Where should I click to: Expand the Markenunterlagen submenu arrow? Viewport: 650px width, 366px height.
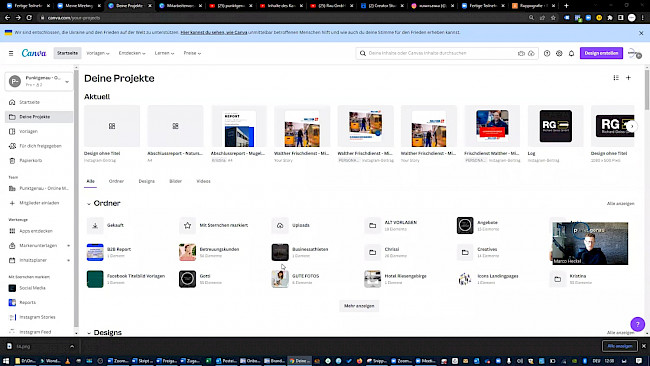click(68, 246)
